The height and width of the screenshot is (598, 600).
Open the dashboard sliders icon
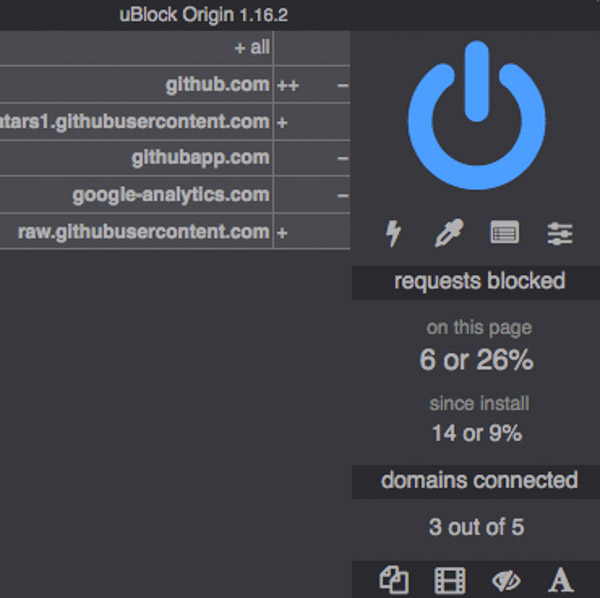[x=560, y=234]
